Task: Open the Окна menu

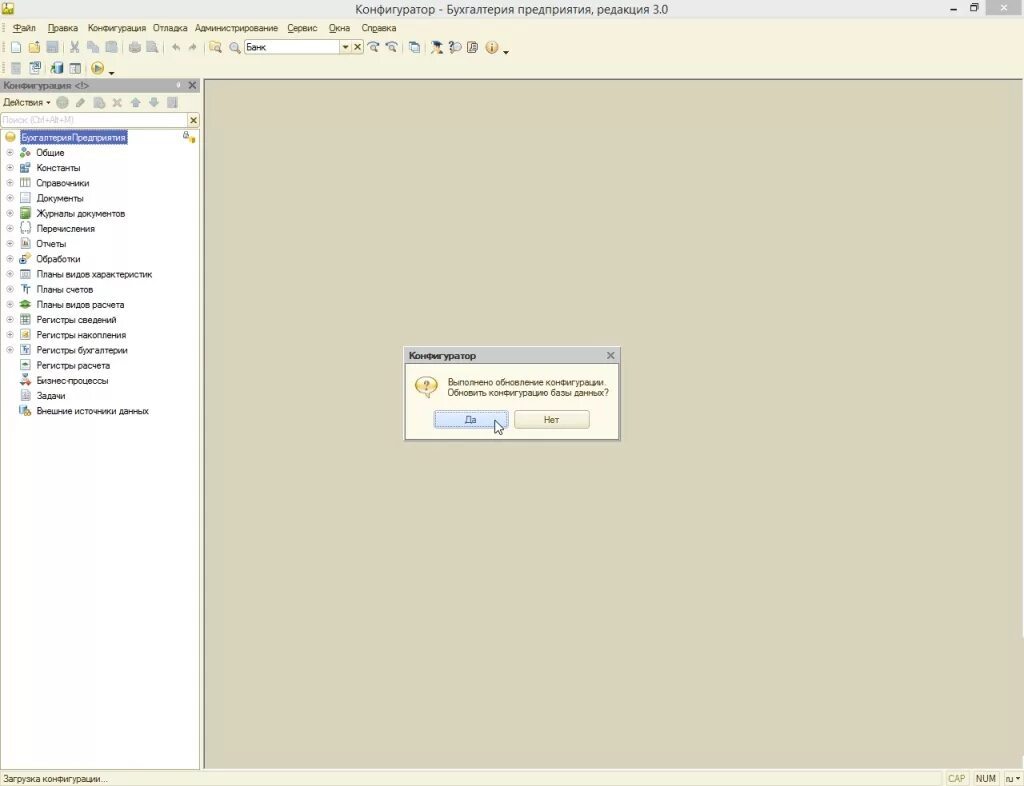Action: [x=339, y=28]
